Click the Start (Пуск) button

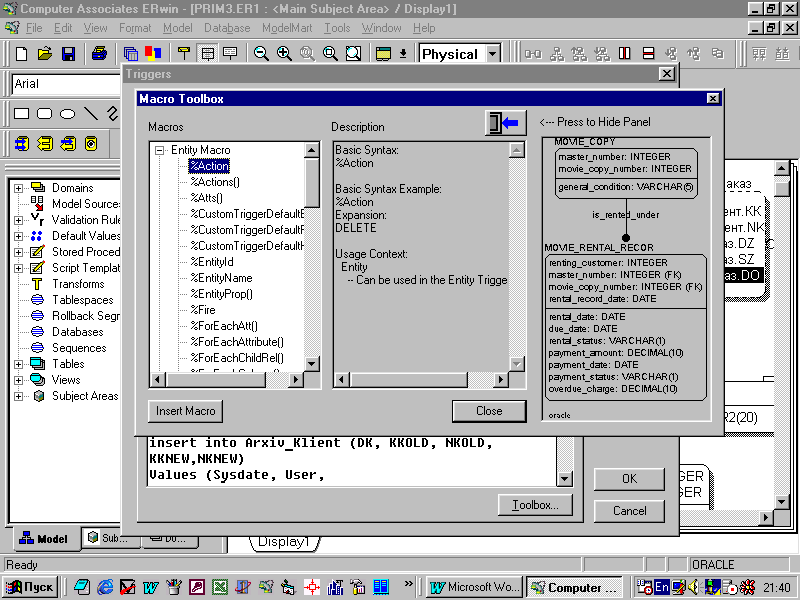click(30, 587)
